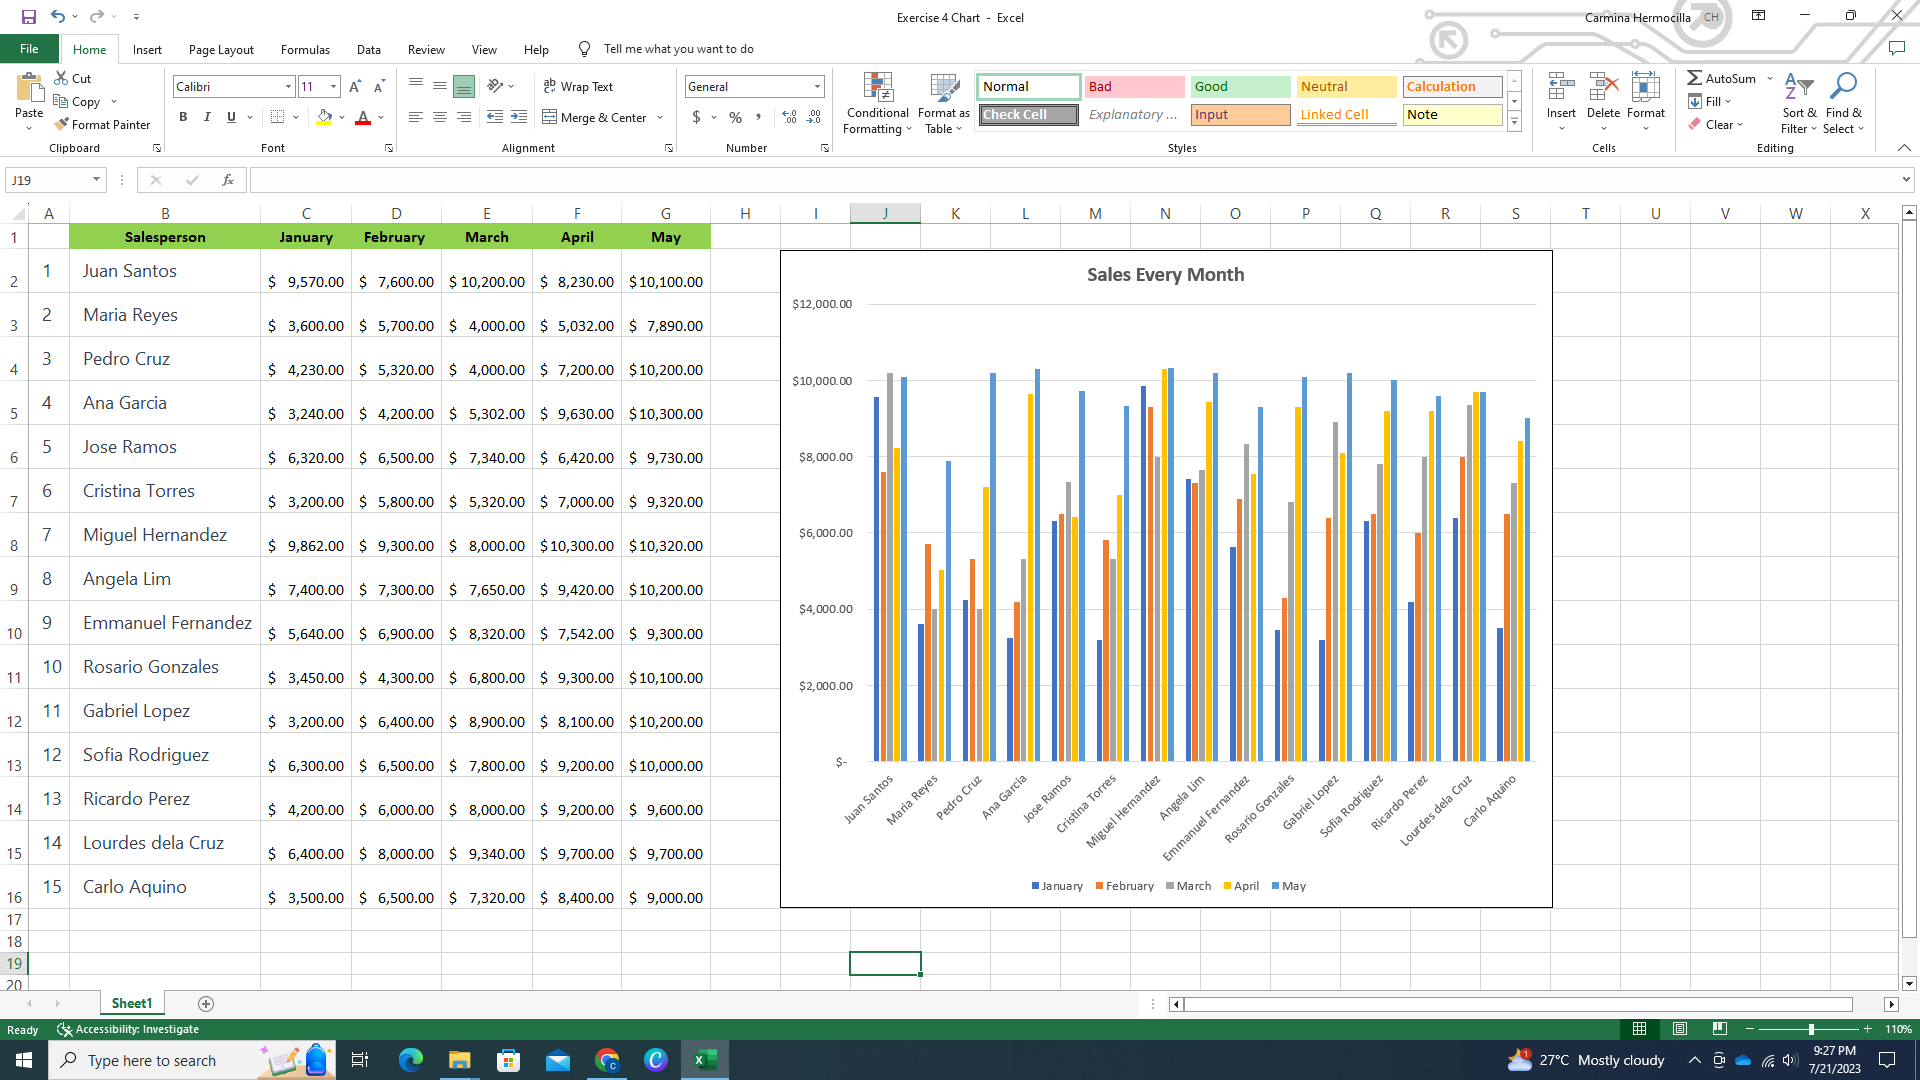Viewport: 1920px width, 1080px height.
Task: Apply Comma Style number format
Action: [759, 117]
